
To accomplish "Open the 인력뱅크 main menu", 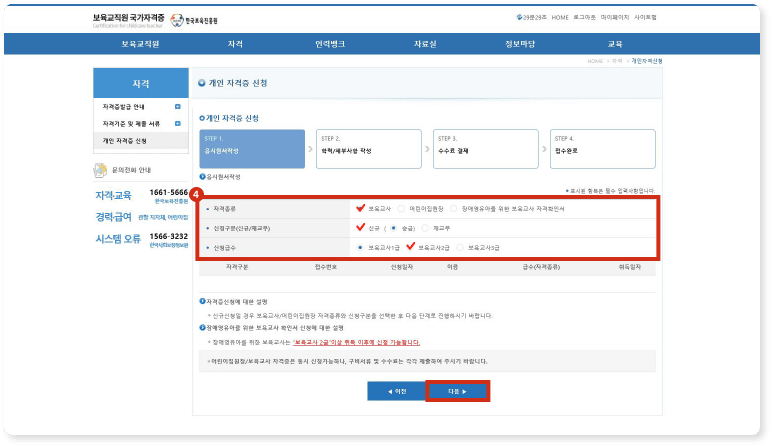I will pos(330,44).
